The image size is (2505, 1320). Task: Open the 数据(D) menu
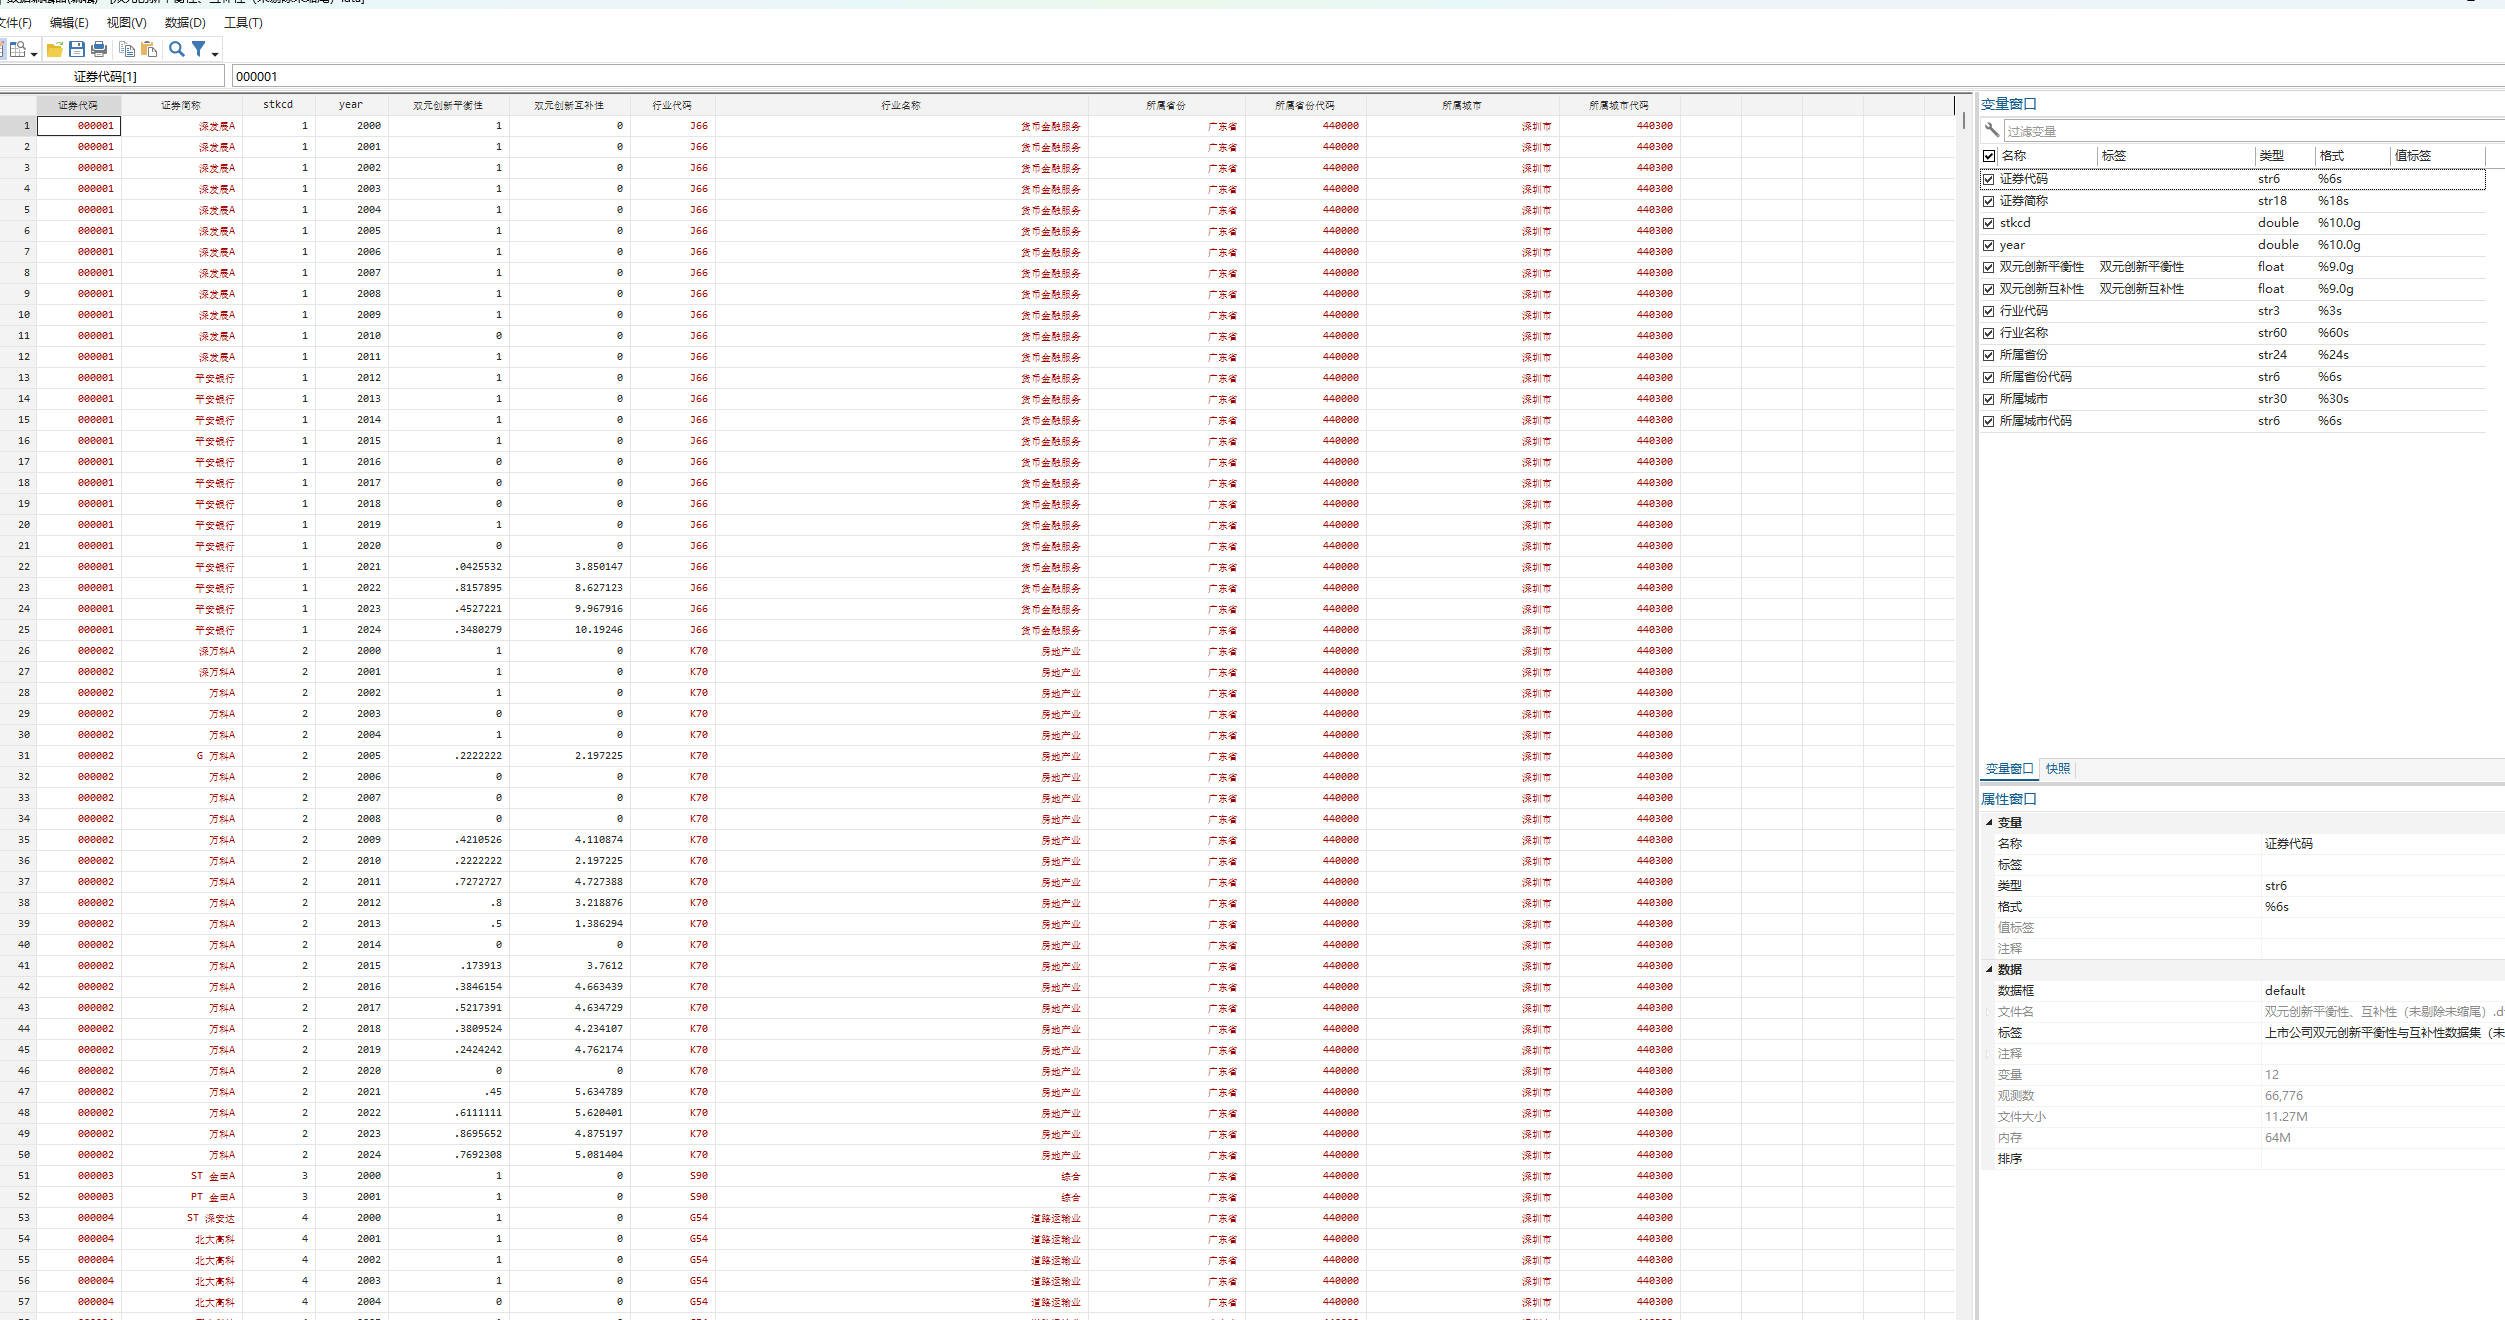coord(185,22)
